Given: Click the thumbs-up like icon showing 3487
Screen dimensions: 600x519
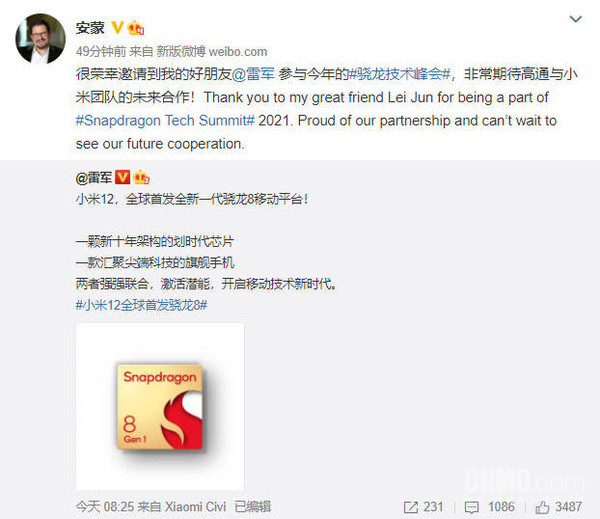Looking at the screenshot, I should pyautogui.click(x=542, y=508).
